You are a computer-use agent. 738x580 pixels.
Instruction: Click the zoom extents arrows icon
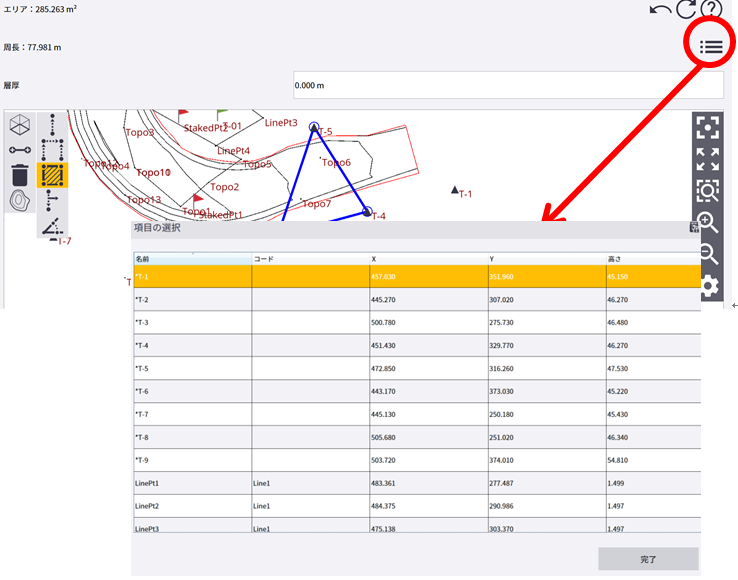pyautogui.click(x=708, y=159)
